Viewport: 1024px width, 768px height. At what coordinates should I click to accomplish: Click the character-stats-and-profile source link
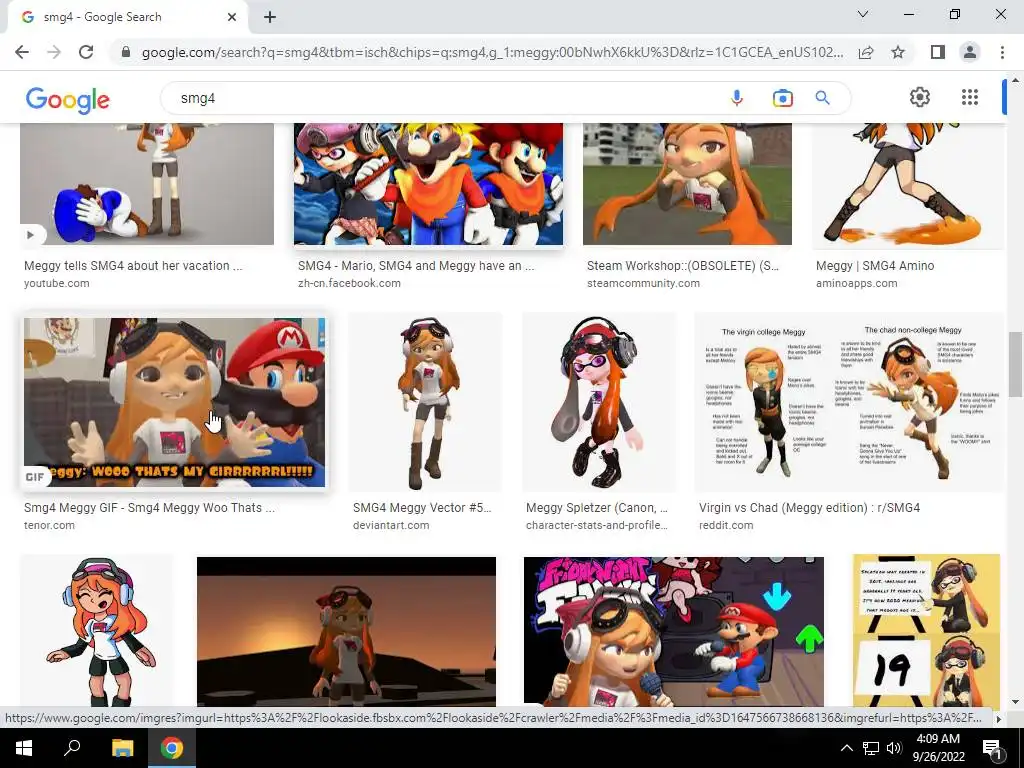click(597, 525)
